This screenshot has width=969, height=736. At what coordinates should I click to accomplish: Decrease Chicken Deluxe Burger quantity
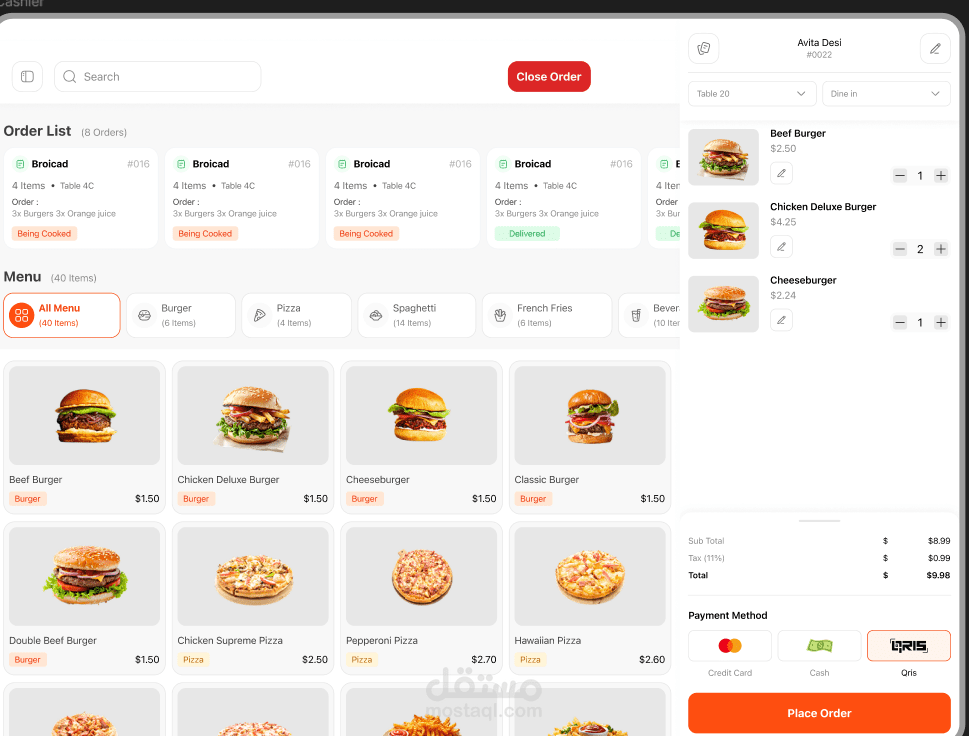pyautogui.click(x=900, y=249)
